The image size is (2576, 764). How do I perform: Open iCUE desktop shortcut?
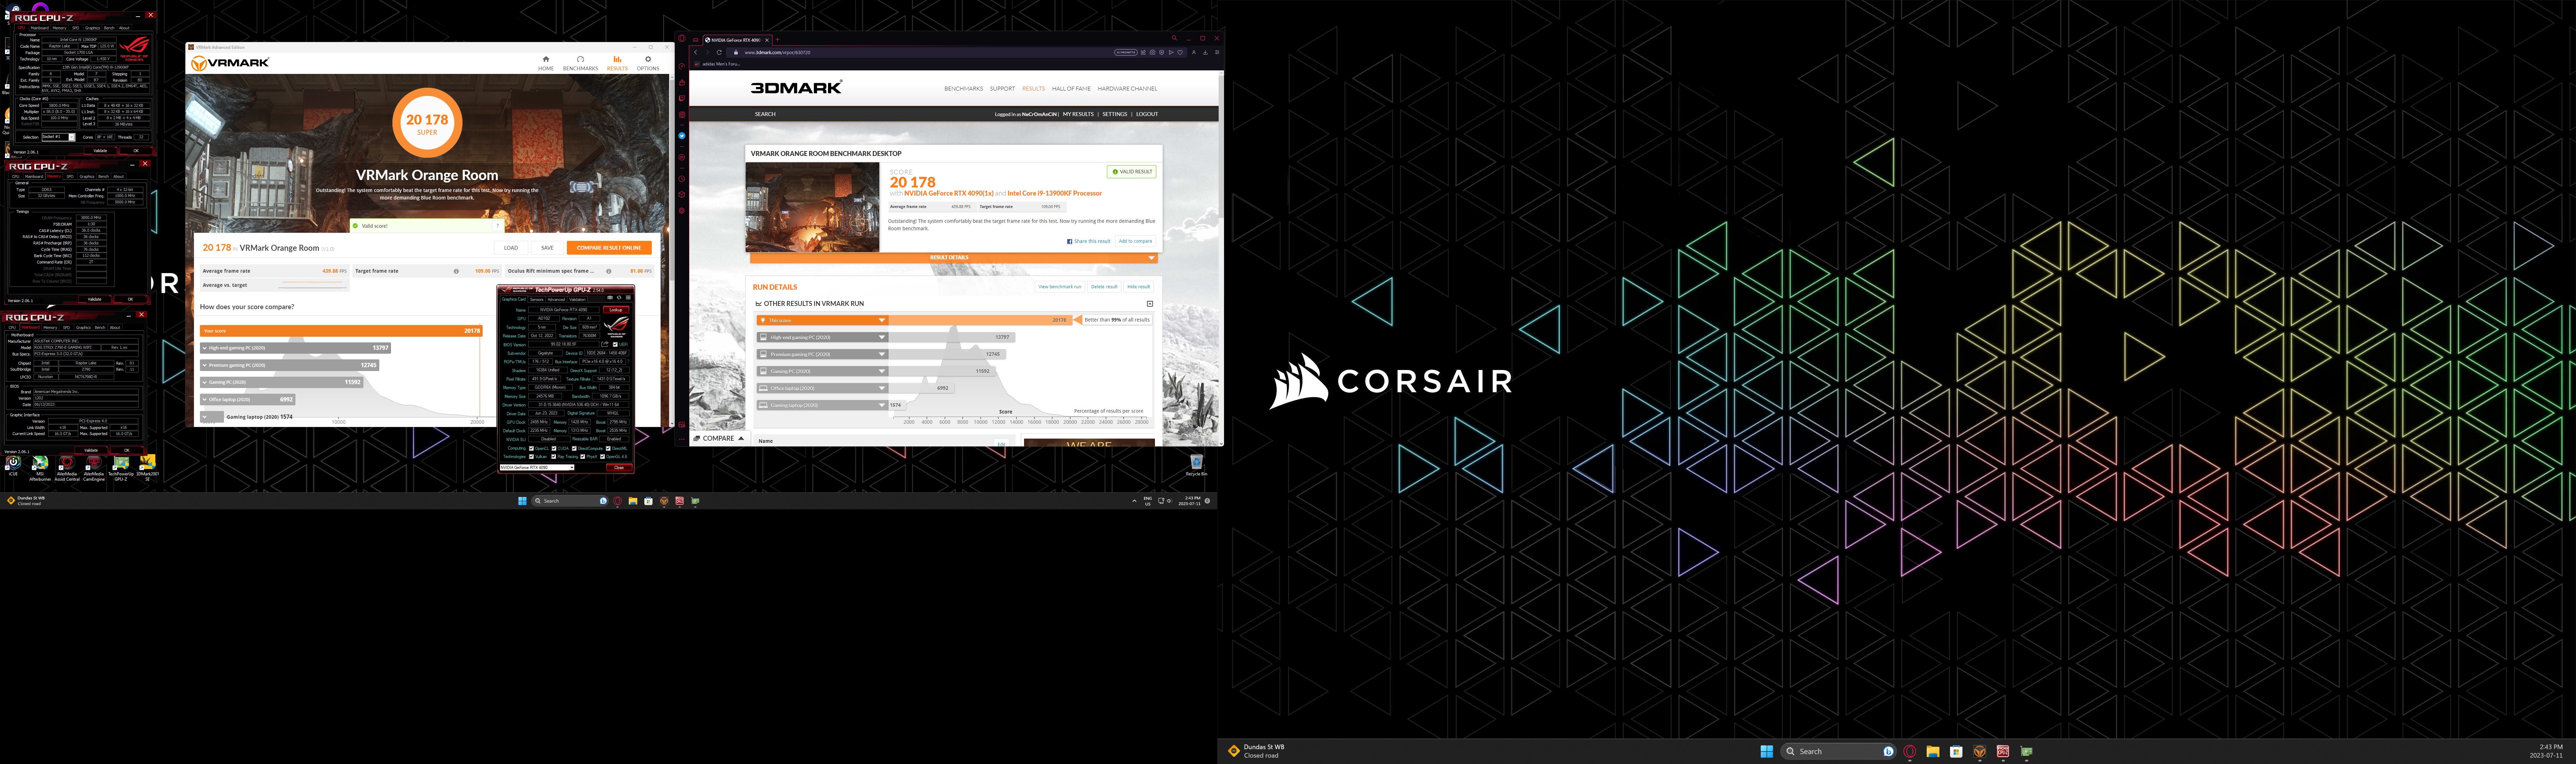point(13,466)
